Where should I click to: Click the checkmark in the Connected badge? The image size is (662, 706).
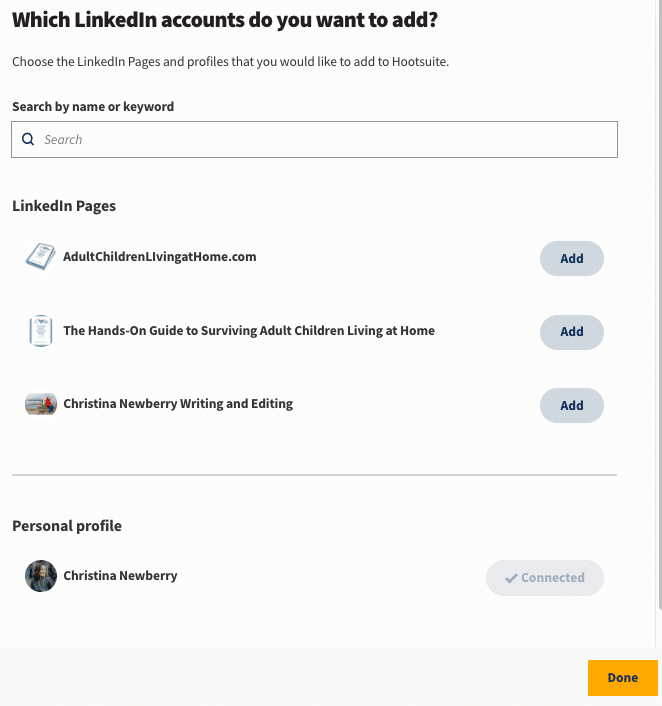pyautogui.click(x=511, y=578)
